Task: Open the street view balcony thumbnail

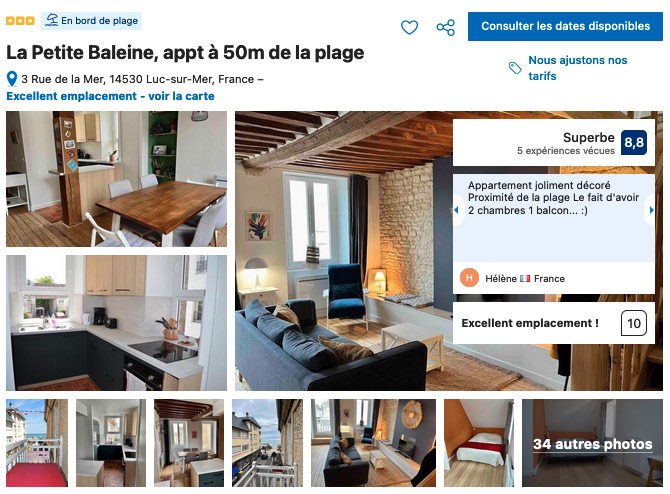Action: [267, 443]
